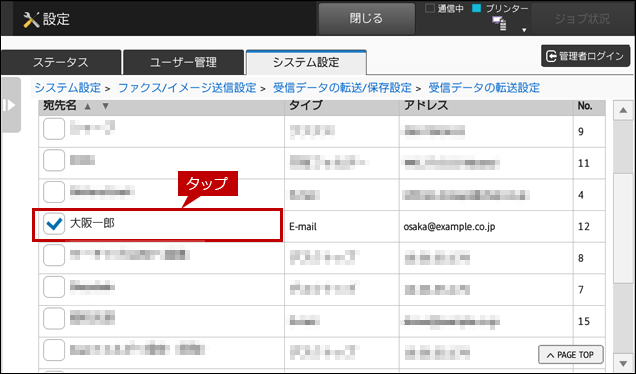Screen dimensions: 636x374
Task: Click the 管理者ログイン button
Action: click(x=585, y=56)
